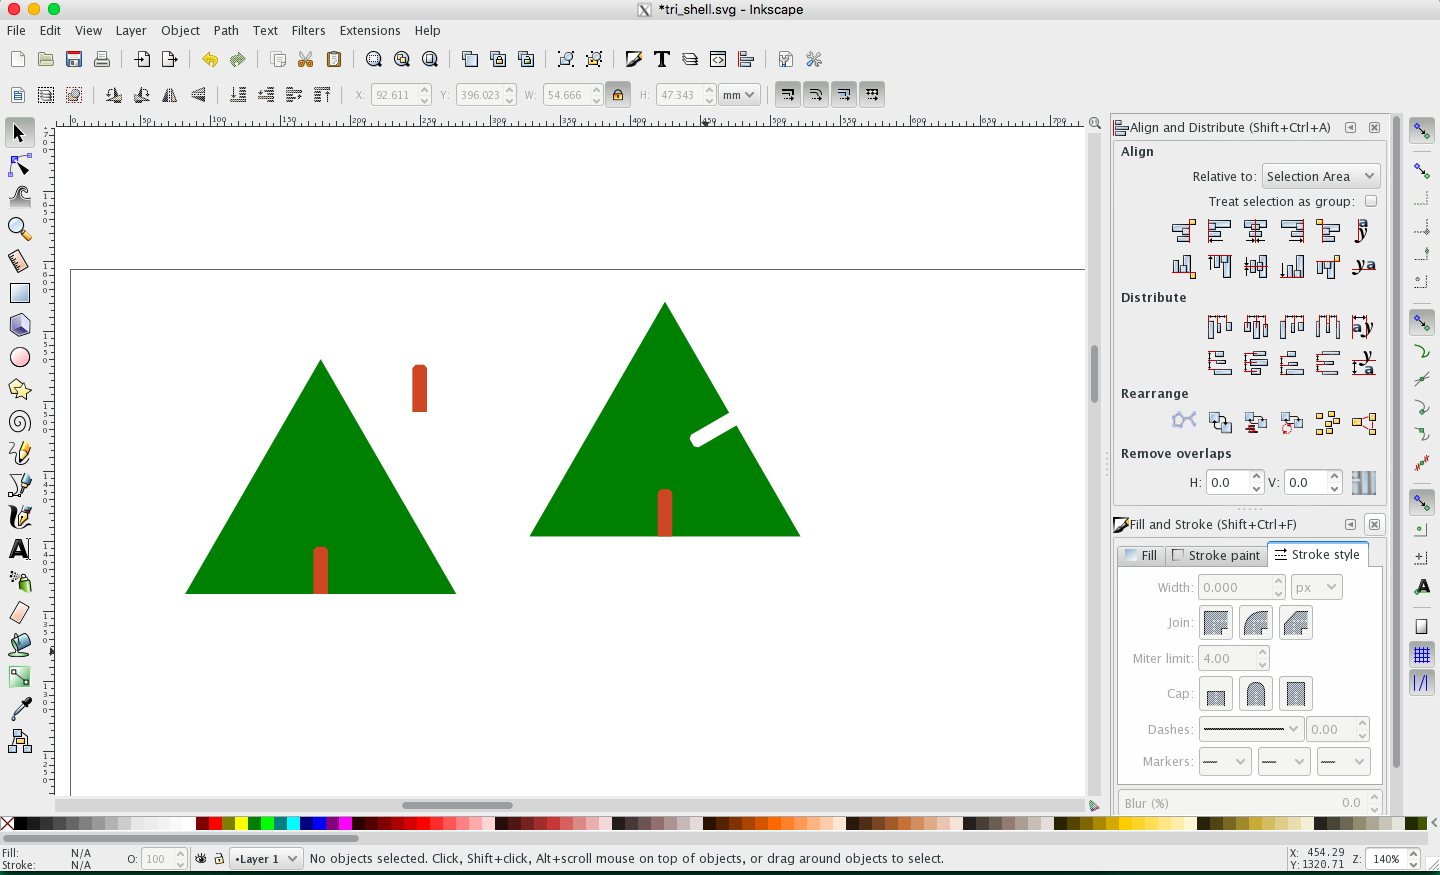Toggle snap to page border button

[1422, 627]
